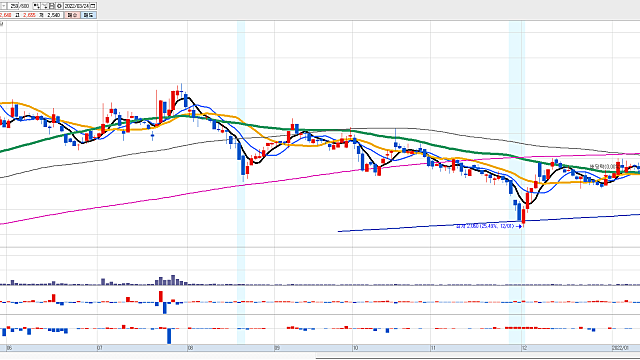Select the thin gray long-term moving average line

122,156
